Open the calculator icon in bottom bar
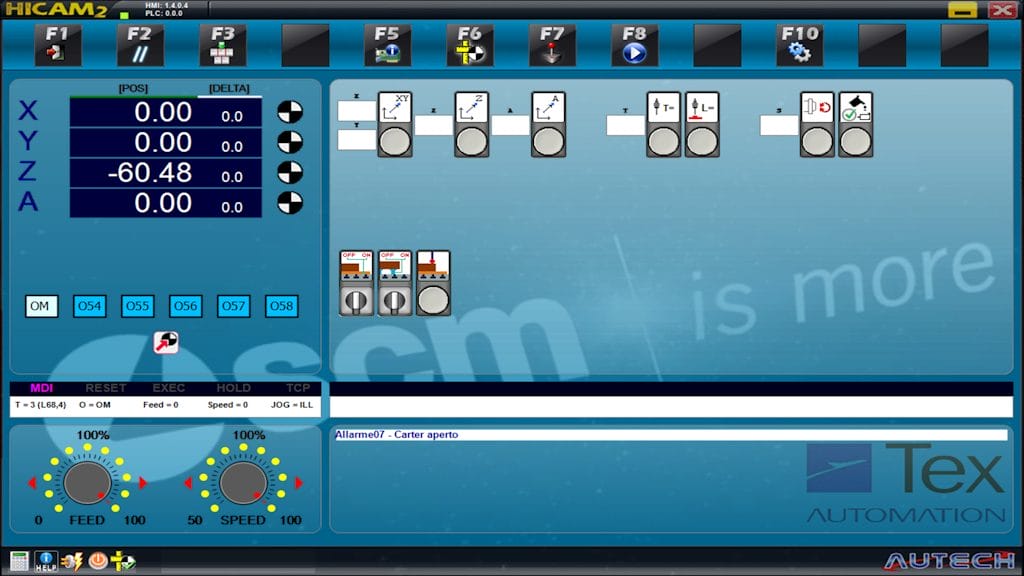Image resolution: width=1024 pixels, height=576 pixels. (x=19, y=561)
